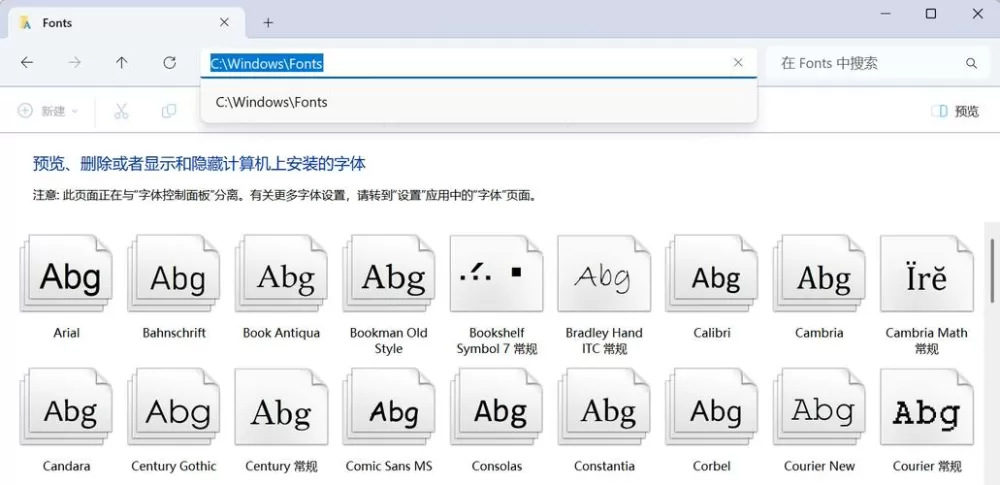Select the Corbel font icon
Viewport: 1000px width, 485px height.
[x=712, y=407]
